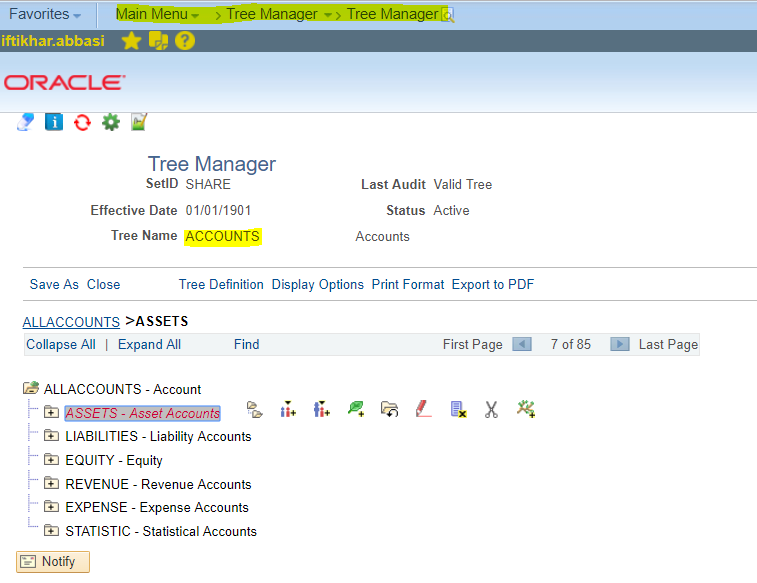Select ASSETS - Asset Accounts node
This screenshot has height=583, width=757.
(x=142, y=413)
